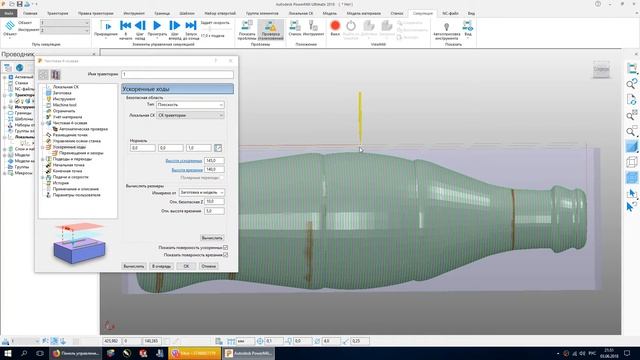Play the toolpath simulation
640x360 pixels.
pos(157,26)
